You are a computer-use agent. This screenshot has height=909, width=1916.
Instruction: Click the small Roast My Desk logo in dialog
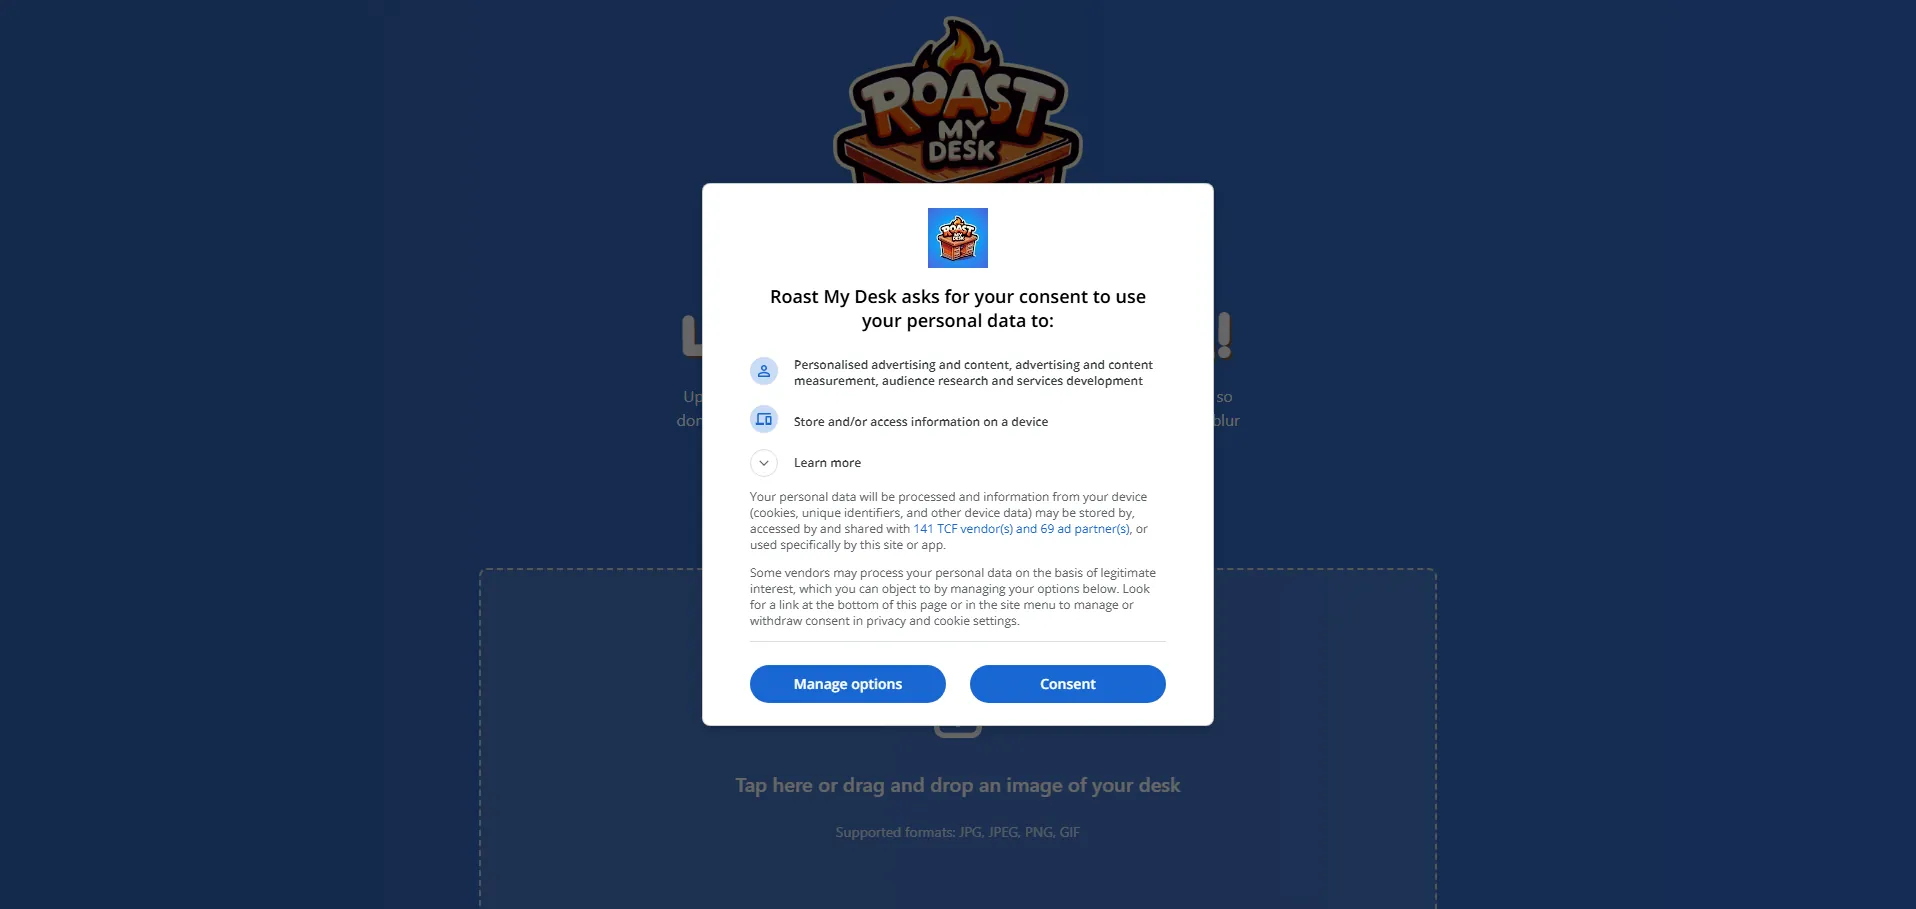(958, 238)
